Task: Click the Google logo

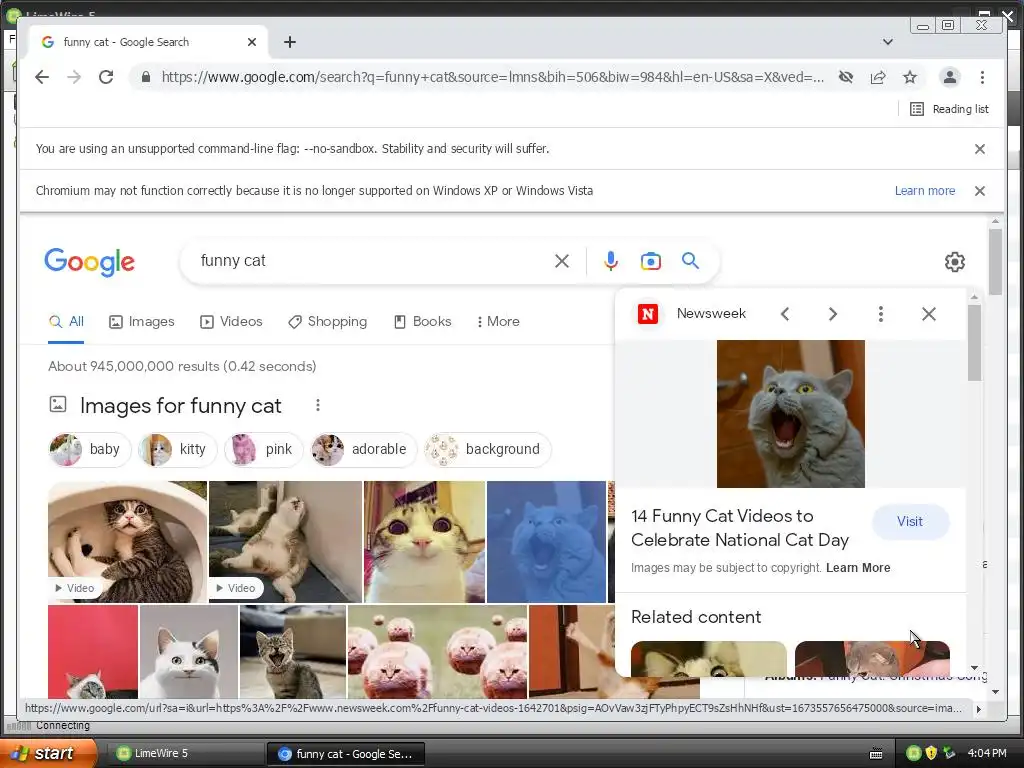Action: [x=89, y=262]
